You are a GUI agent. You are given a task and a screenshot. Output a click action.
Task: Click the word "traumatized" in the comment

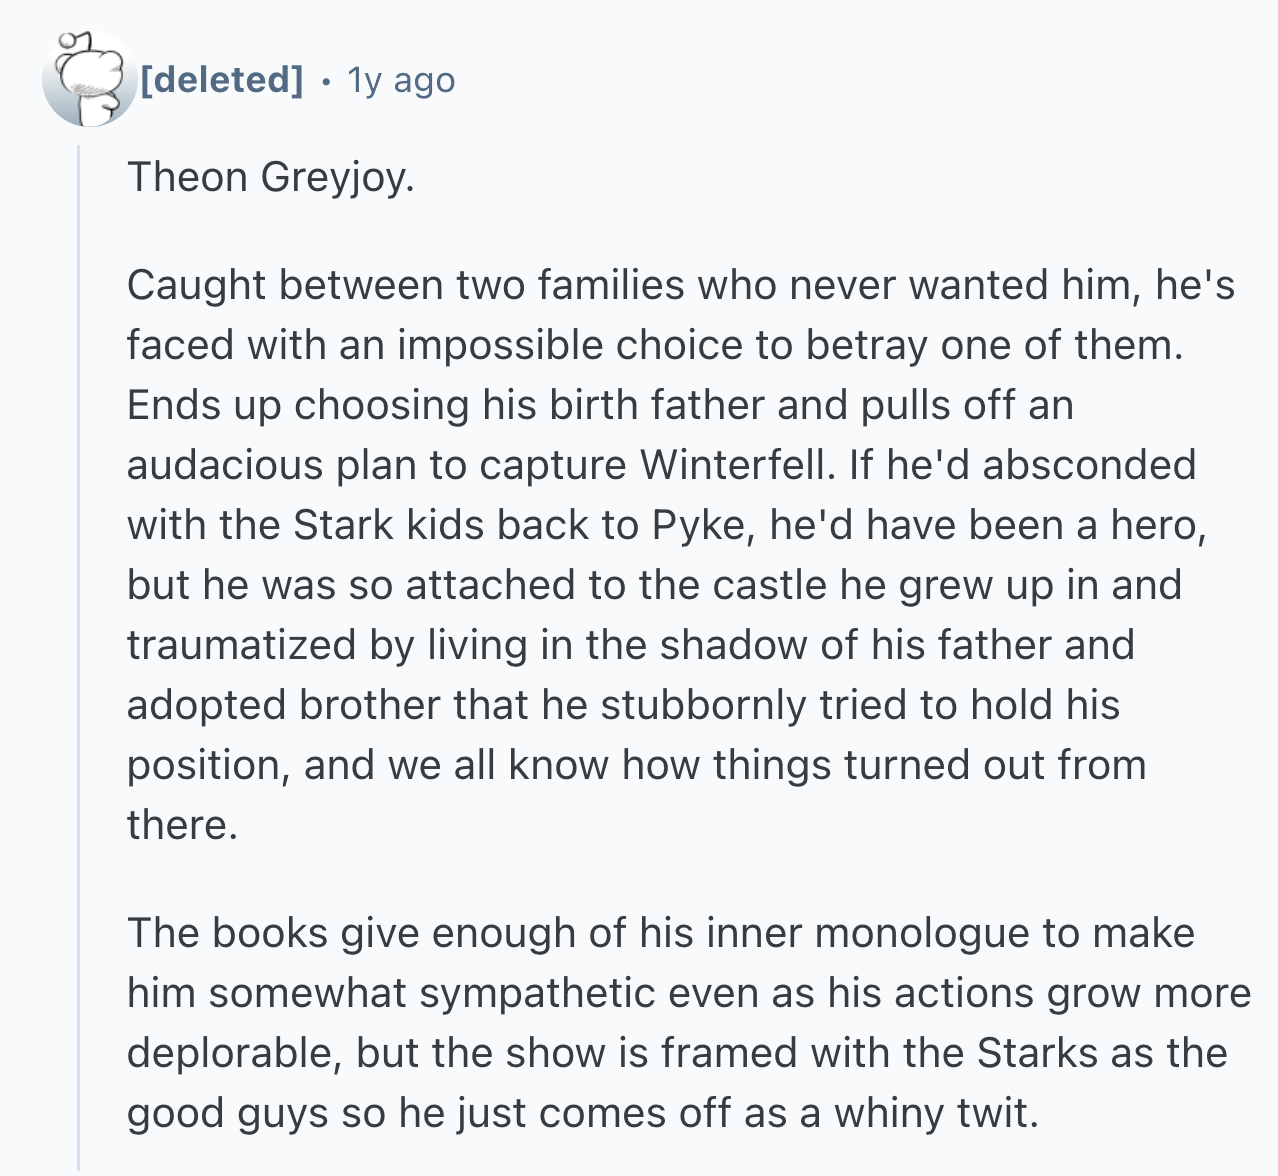[x=240, y=646]
